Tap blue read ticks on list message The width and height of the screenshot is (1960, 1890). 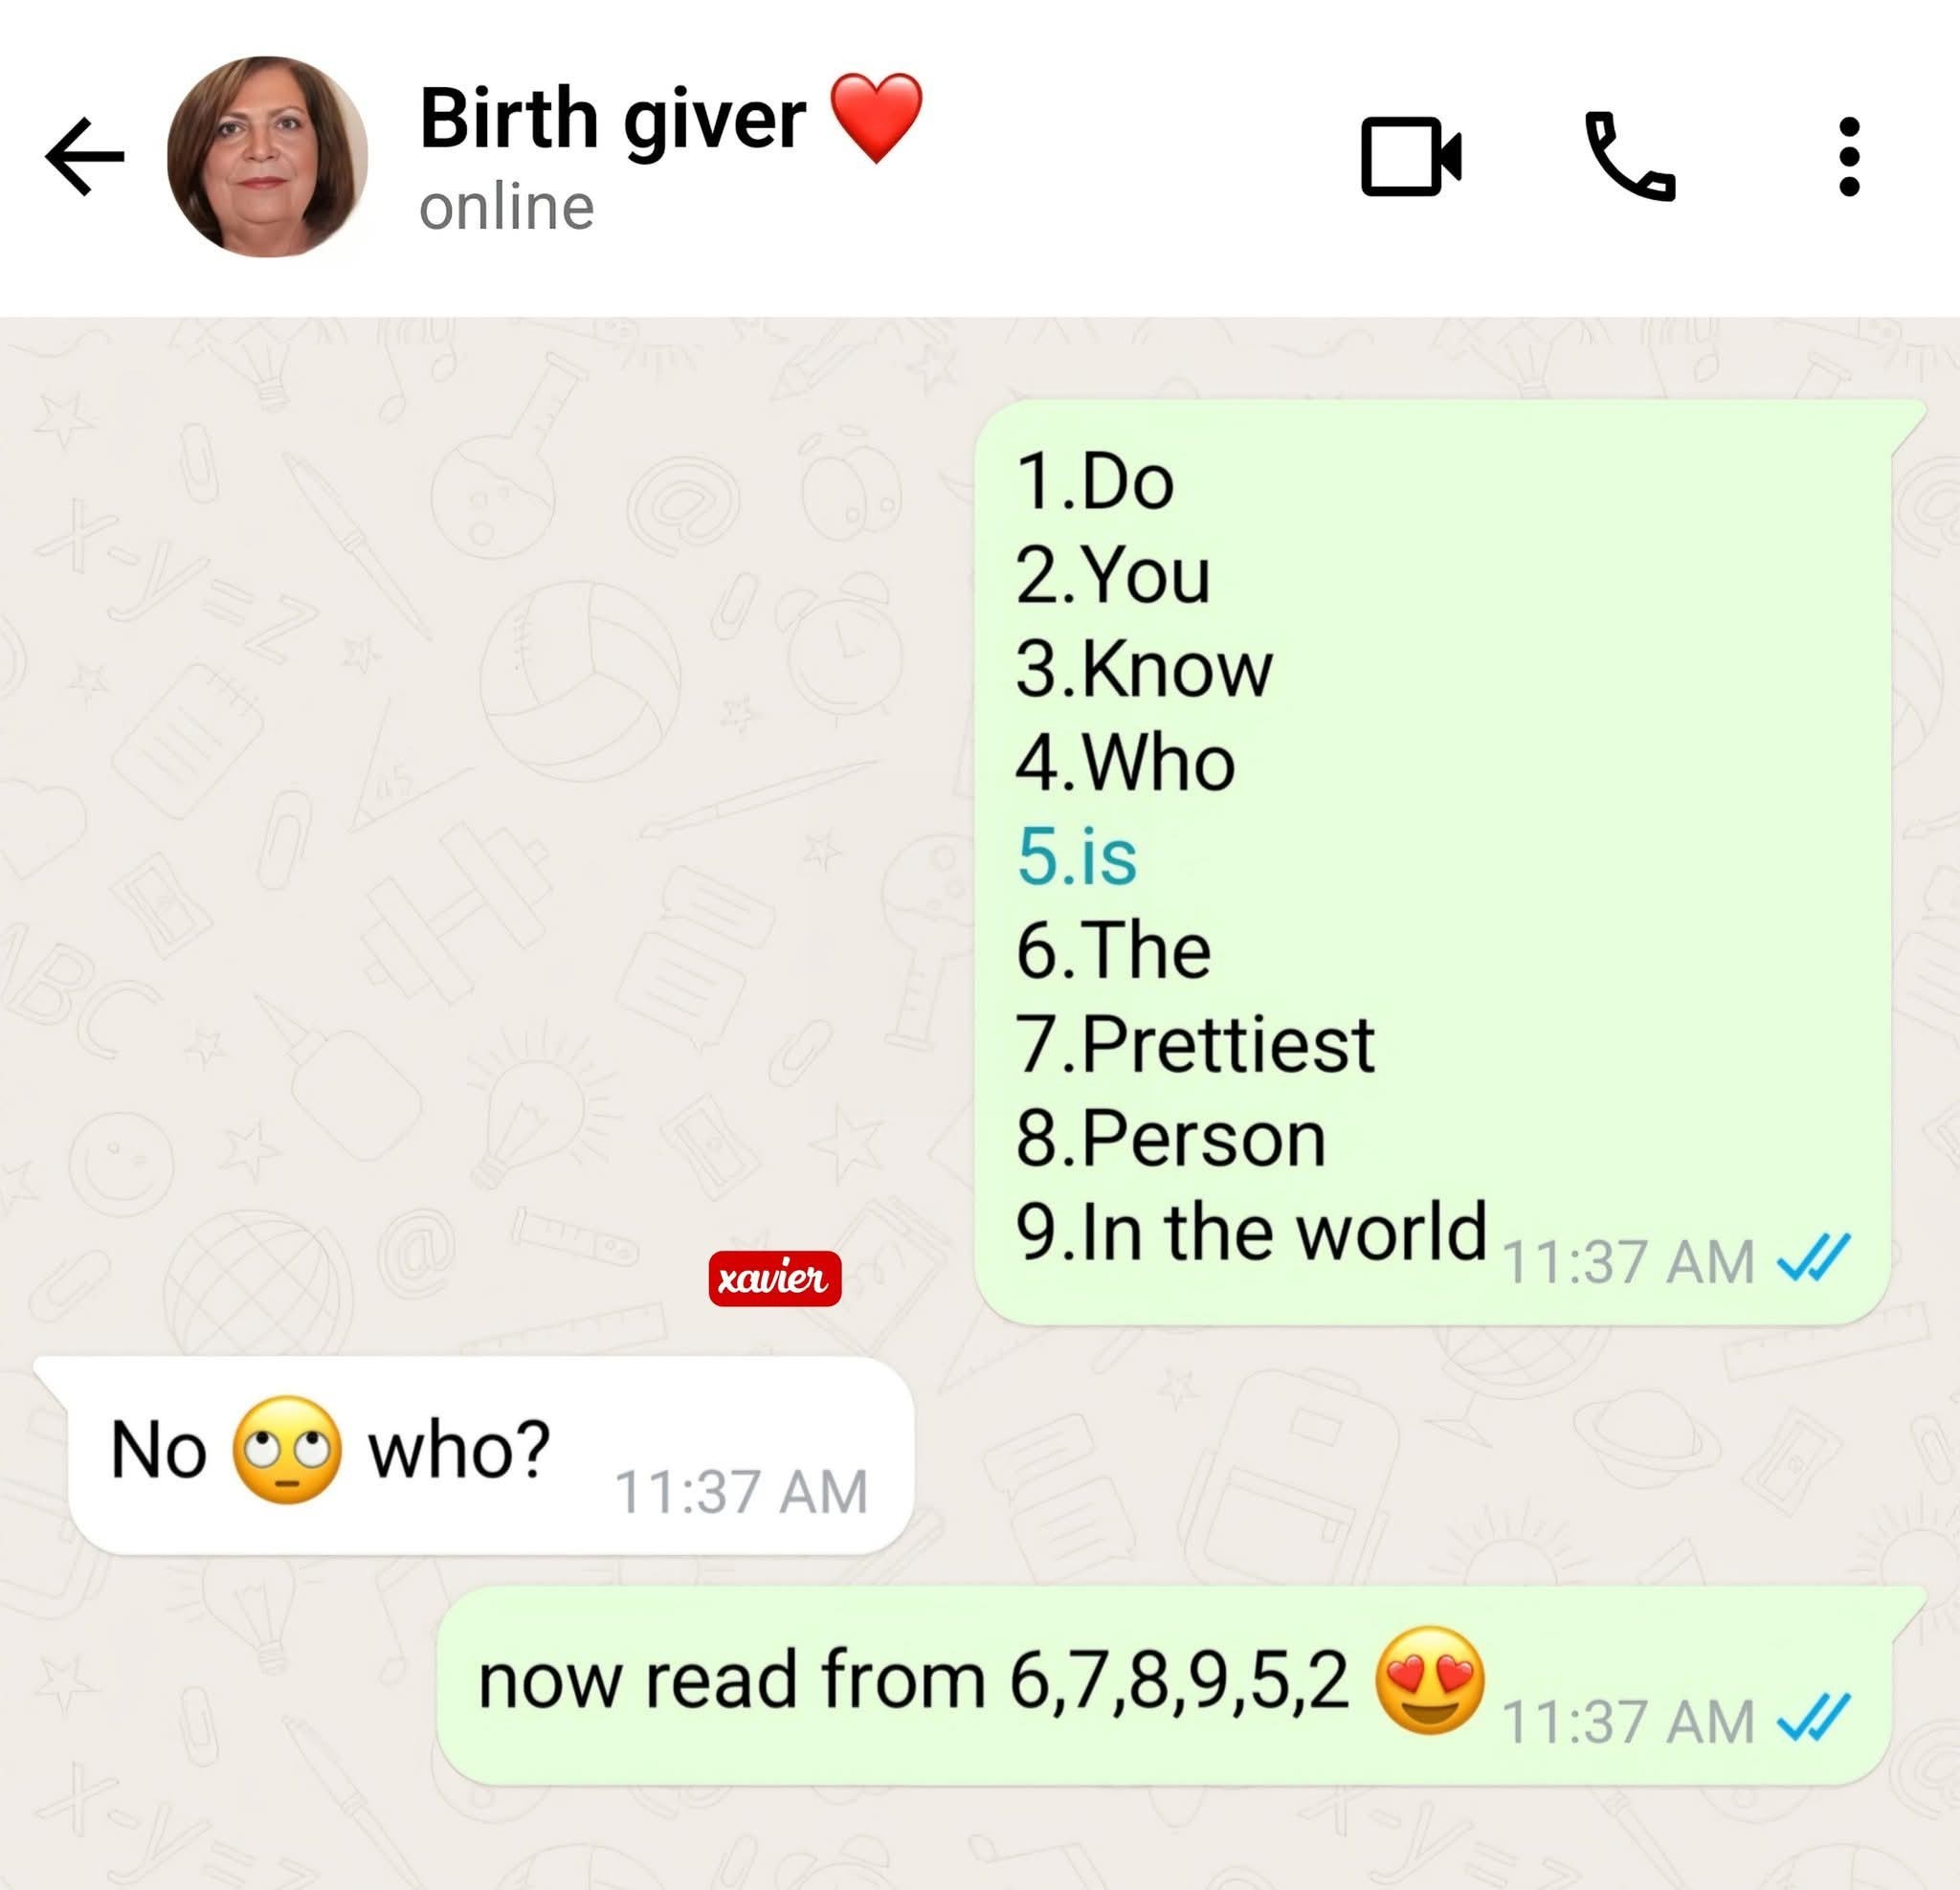(1813, 1257)
